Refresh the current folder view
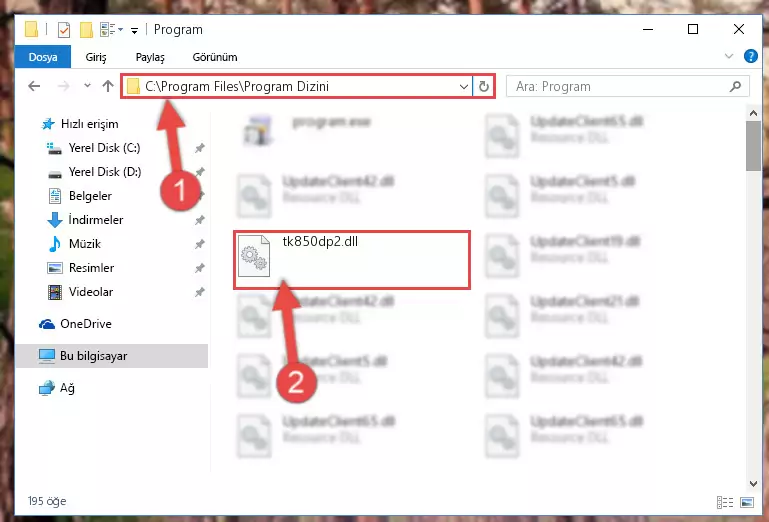This screenshot has width=769, height=522. [484, 86]
